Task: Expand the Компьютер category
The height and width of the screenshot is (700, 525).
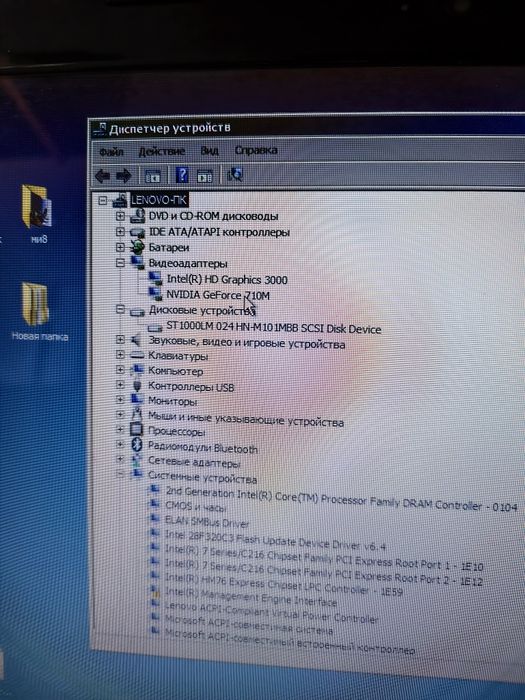Action: coord(120,370)
